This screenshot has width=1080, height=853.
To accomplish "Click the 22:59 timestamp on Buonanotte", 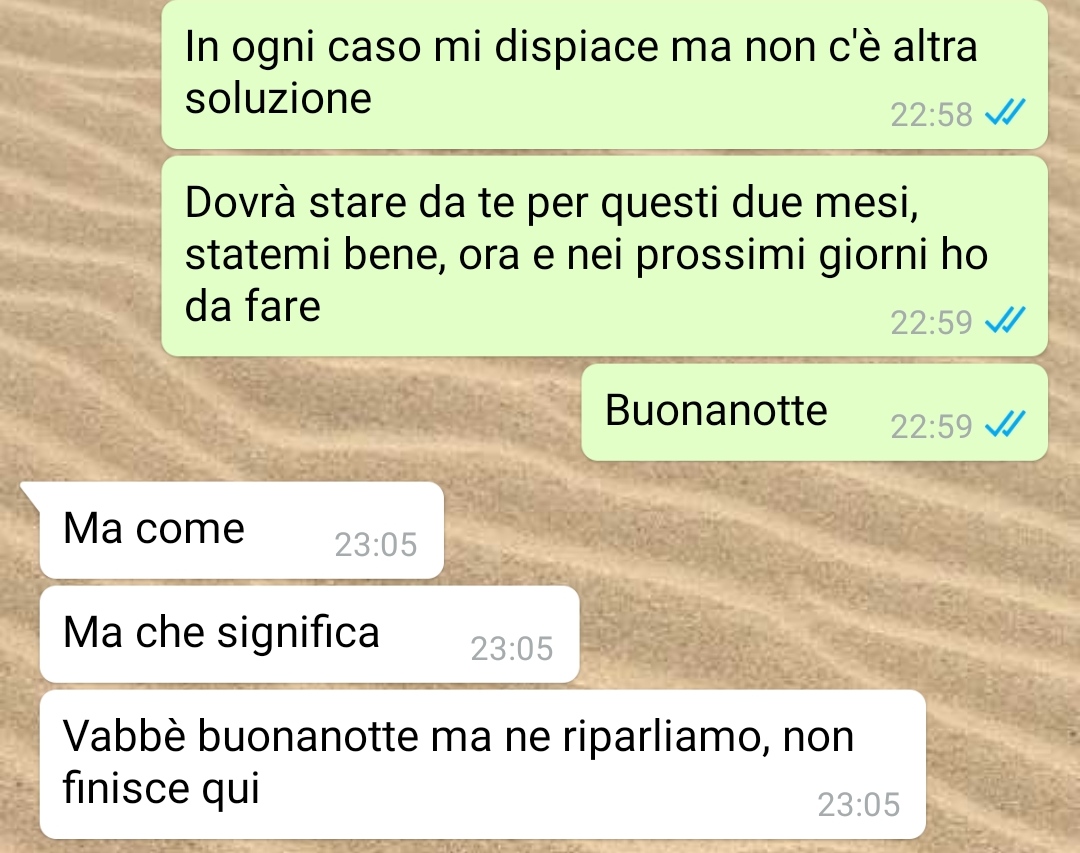I will point(931,426).
